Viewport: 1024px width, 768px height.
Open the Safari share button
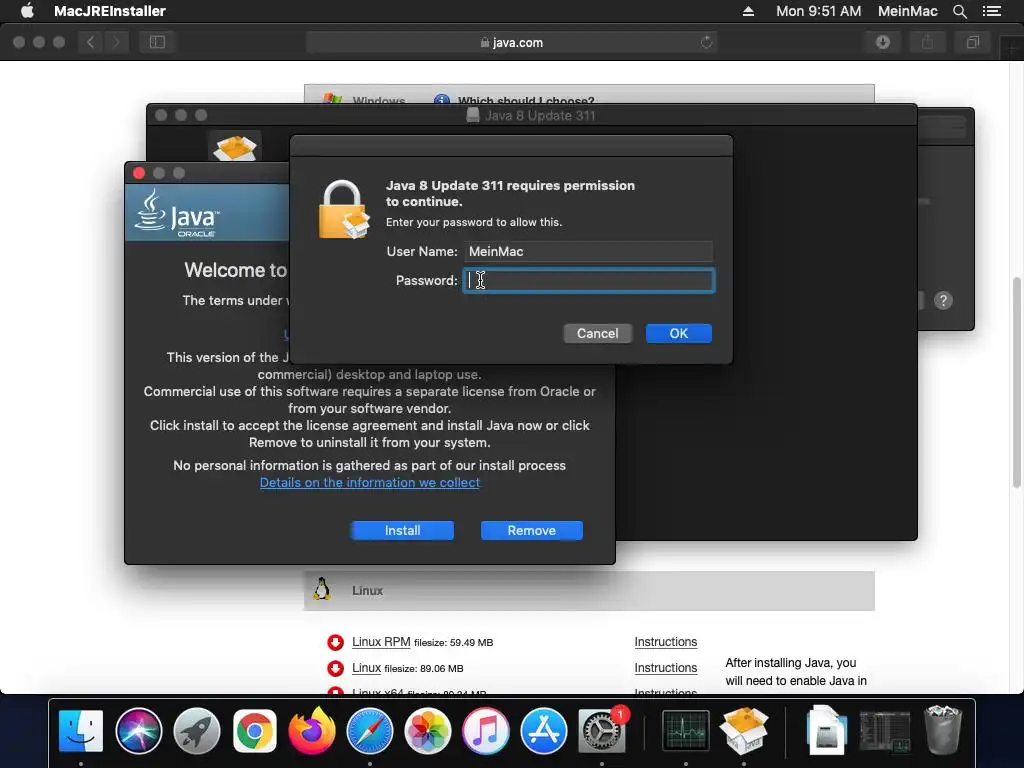coord(927,42)
